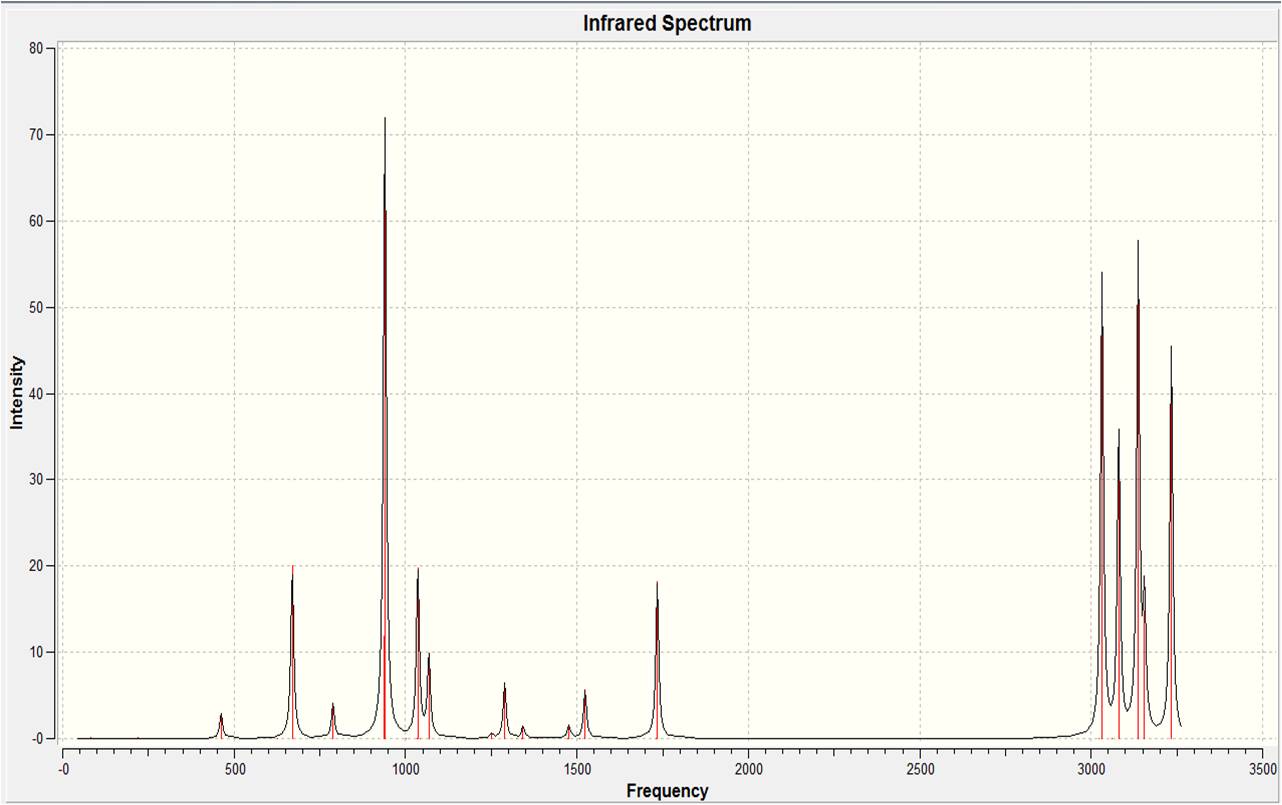Image resolution: width=1282 pixels, height=805 pixels.
Task: Click the 50 tick label on intensity axis
Action: pyautogui.click(x=35, y=307)
